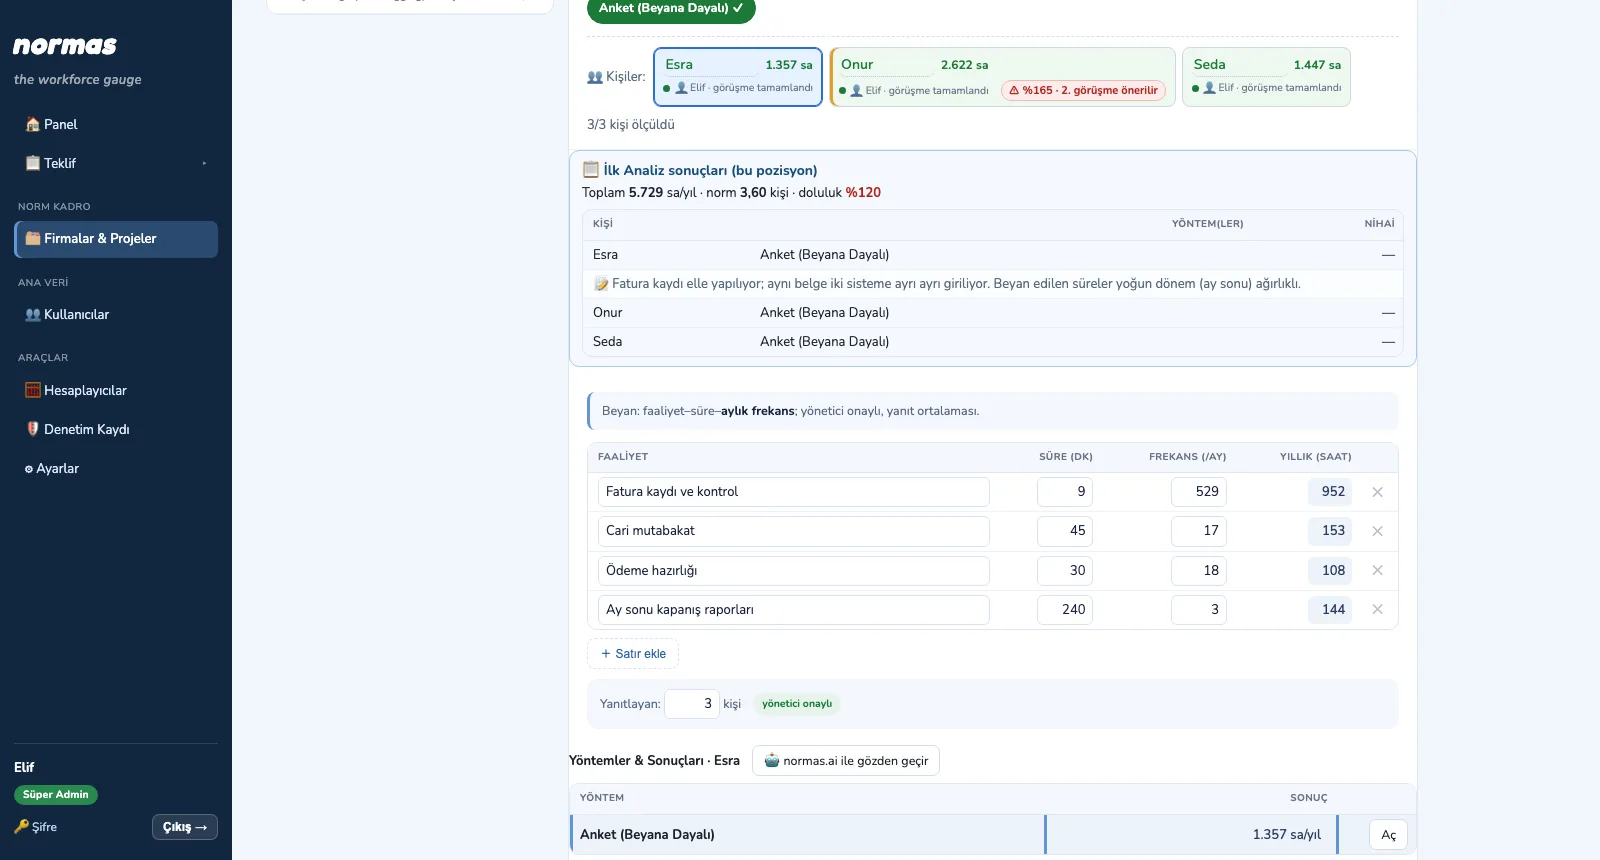
Task: Toggle the Anket (Beyana Dayalı) method chip
Action: [x=671, y=9]
